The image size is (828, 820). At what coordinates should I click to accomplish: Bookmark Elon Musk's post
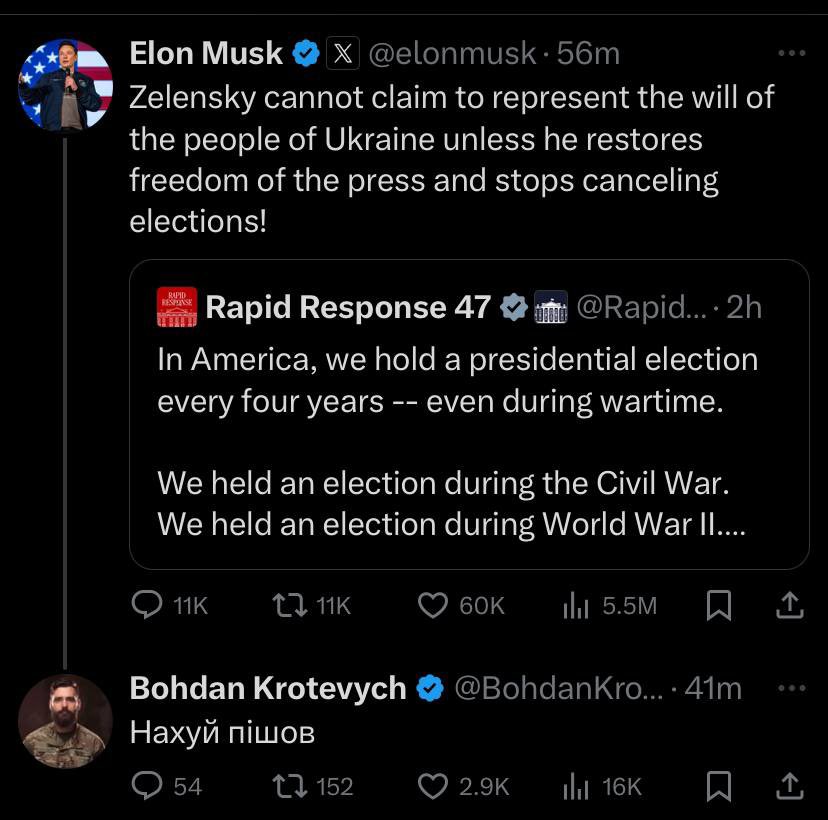(719, 605)
